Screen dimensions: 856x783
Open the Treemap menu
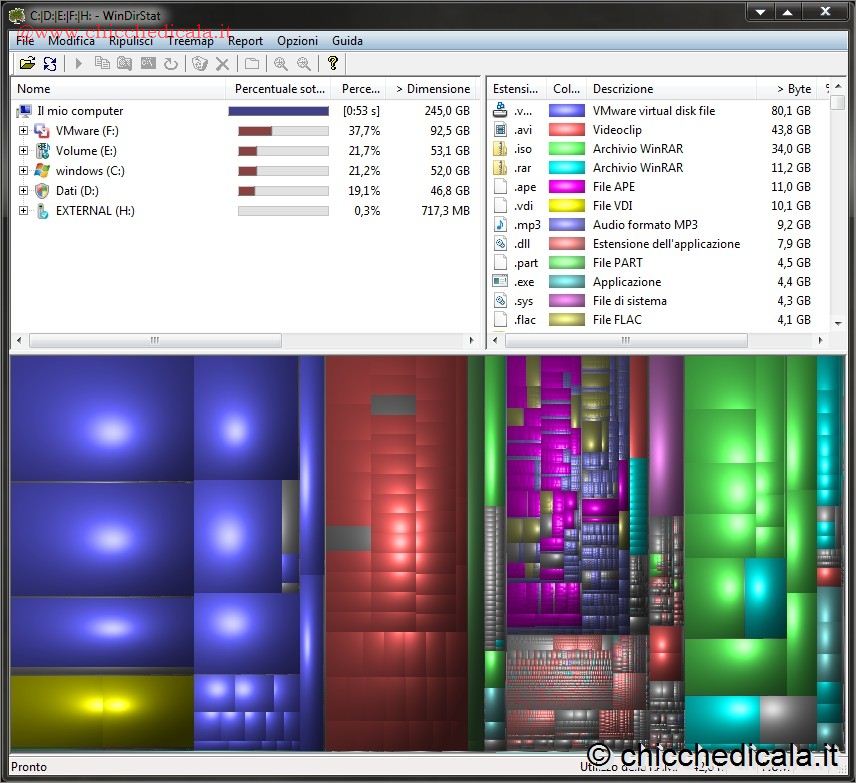pyautogui.click(x=190, y=41)
